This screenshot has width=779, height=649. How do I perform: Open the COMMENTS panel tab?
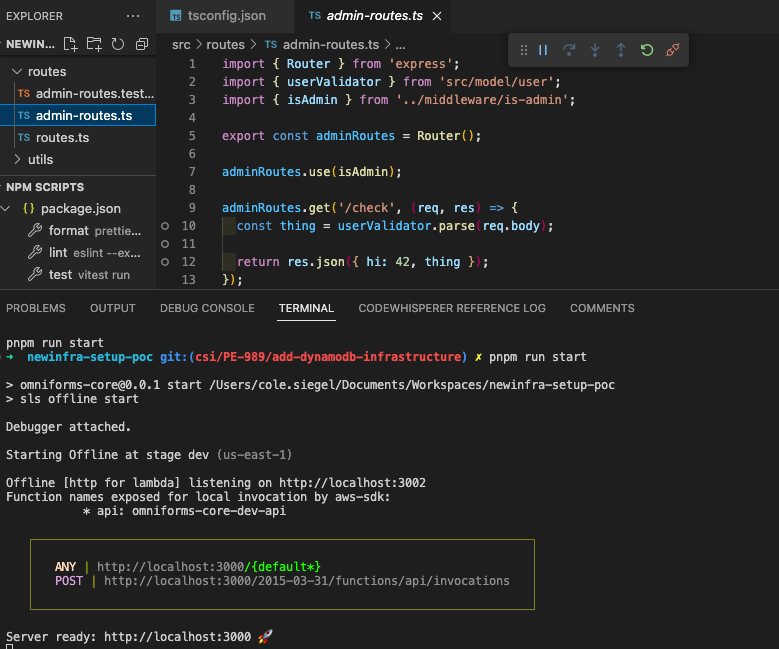coord(602,308)
